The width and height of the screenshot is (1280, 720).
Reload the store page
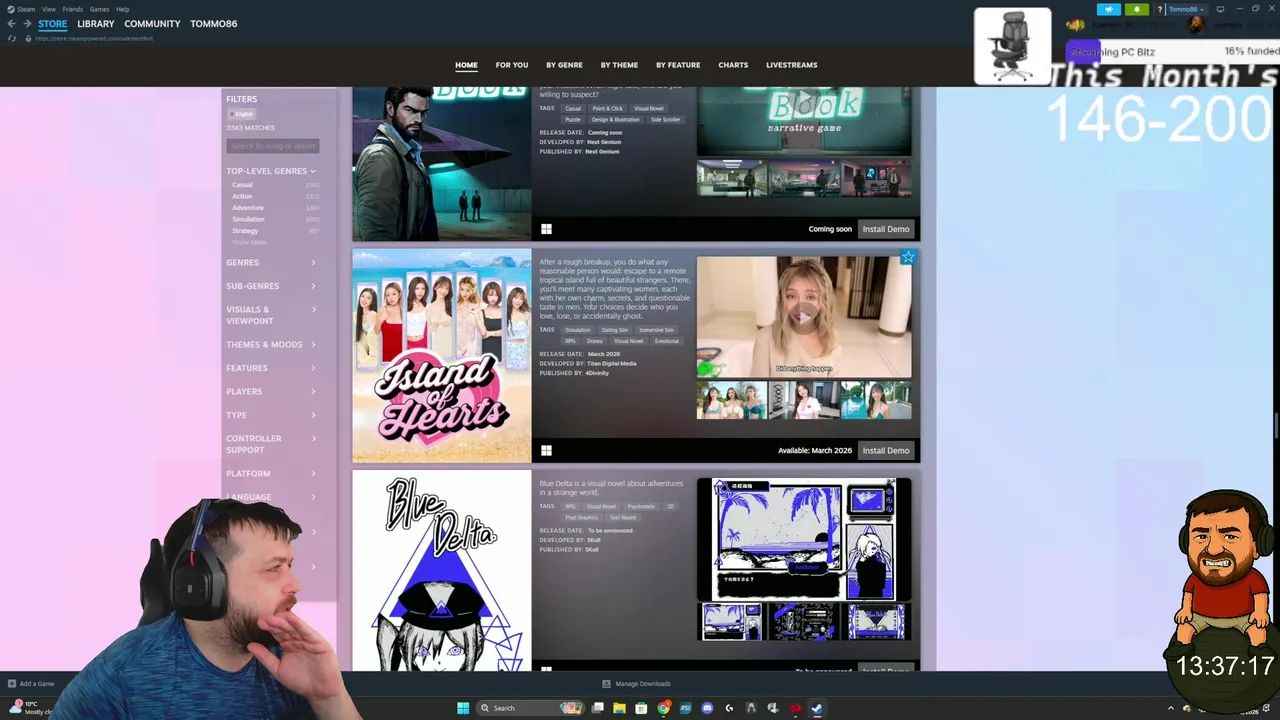coord(12,38)
